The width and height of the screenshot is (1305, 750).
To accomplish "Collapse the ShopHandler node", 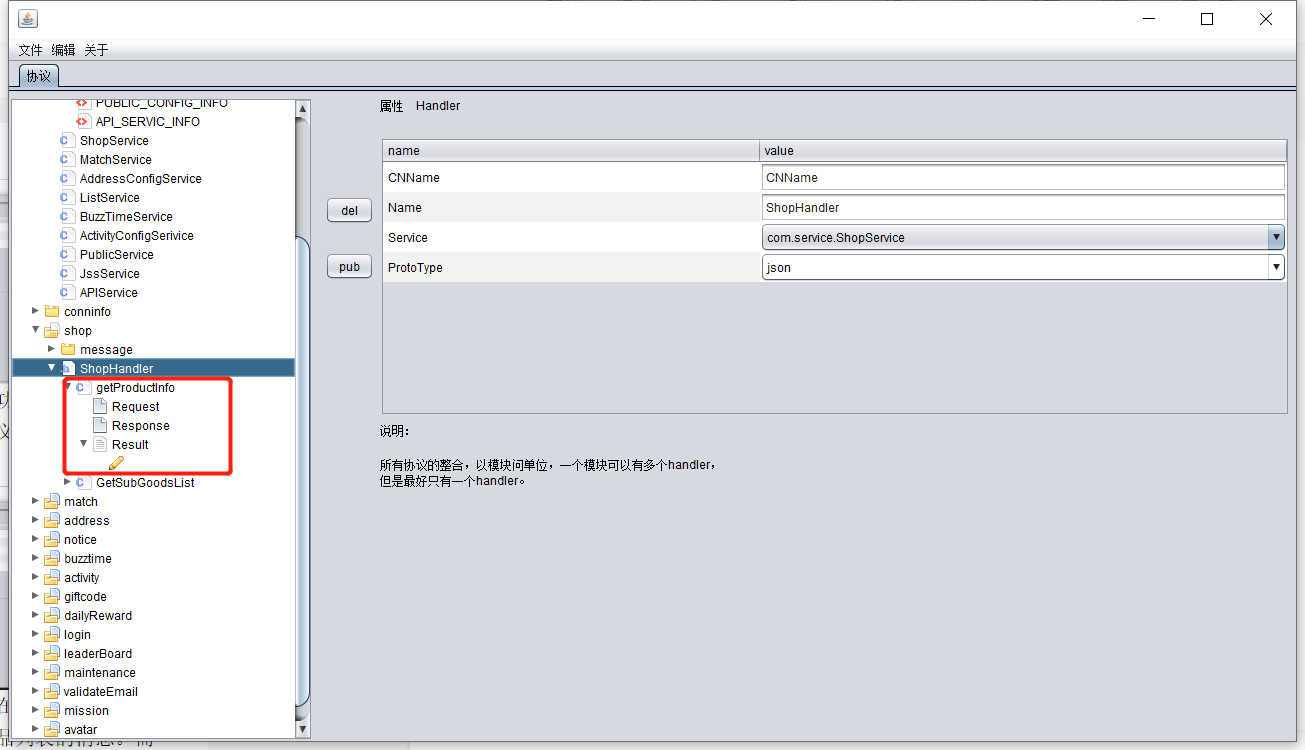I will tap(52, 368).
